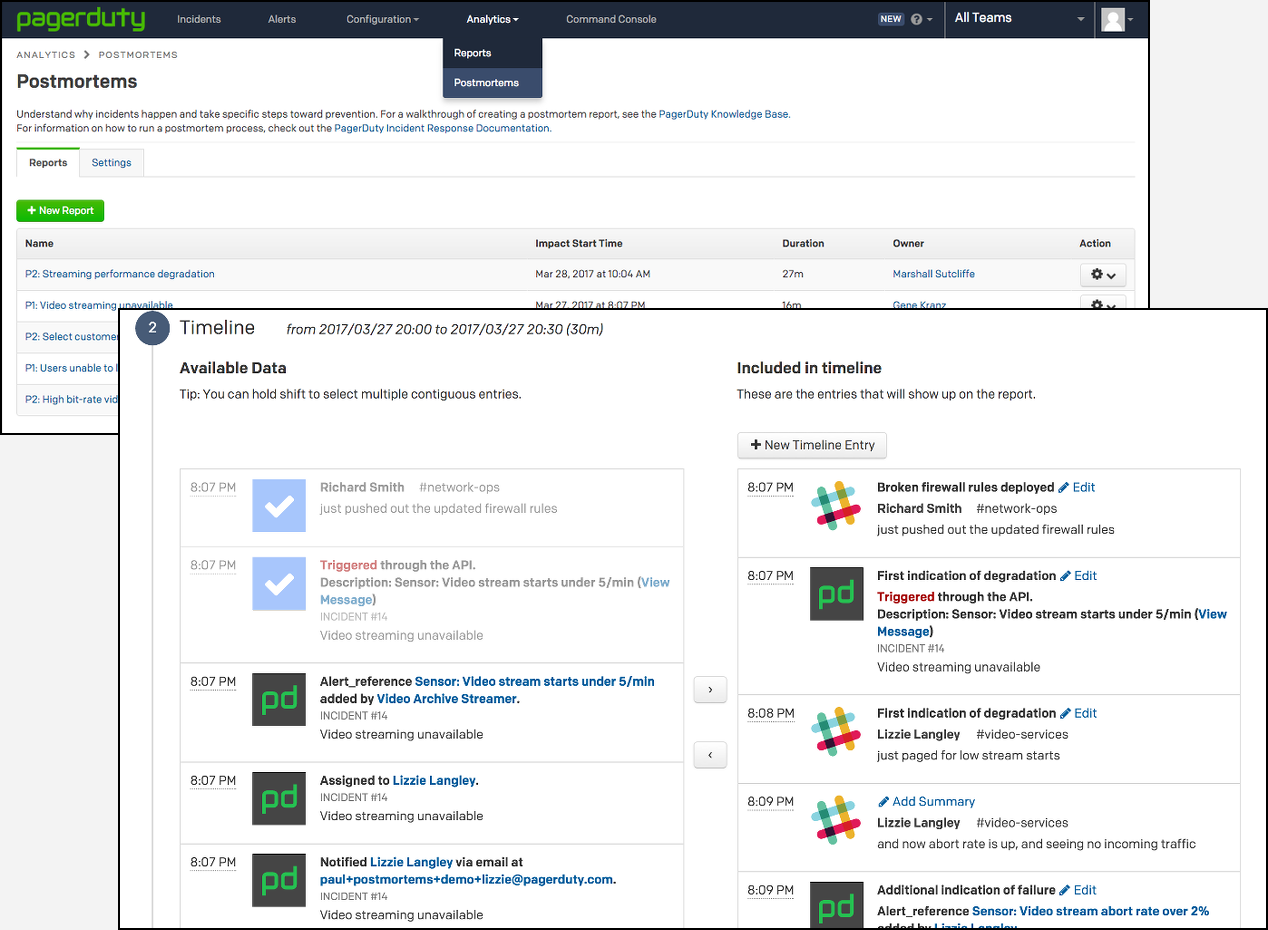Click Slack icon for abort rate is up entry
The width and height of the screenshot is (1268, 930).
point(836,819)
